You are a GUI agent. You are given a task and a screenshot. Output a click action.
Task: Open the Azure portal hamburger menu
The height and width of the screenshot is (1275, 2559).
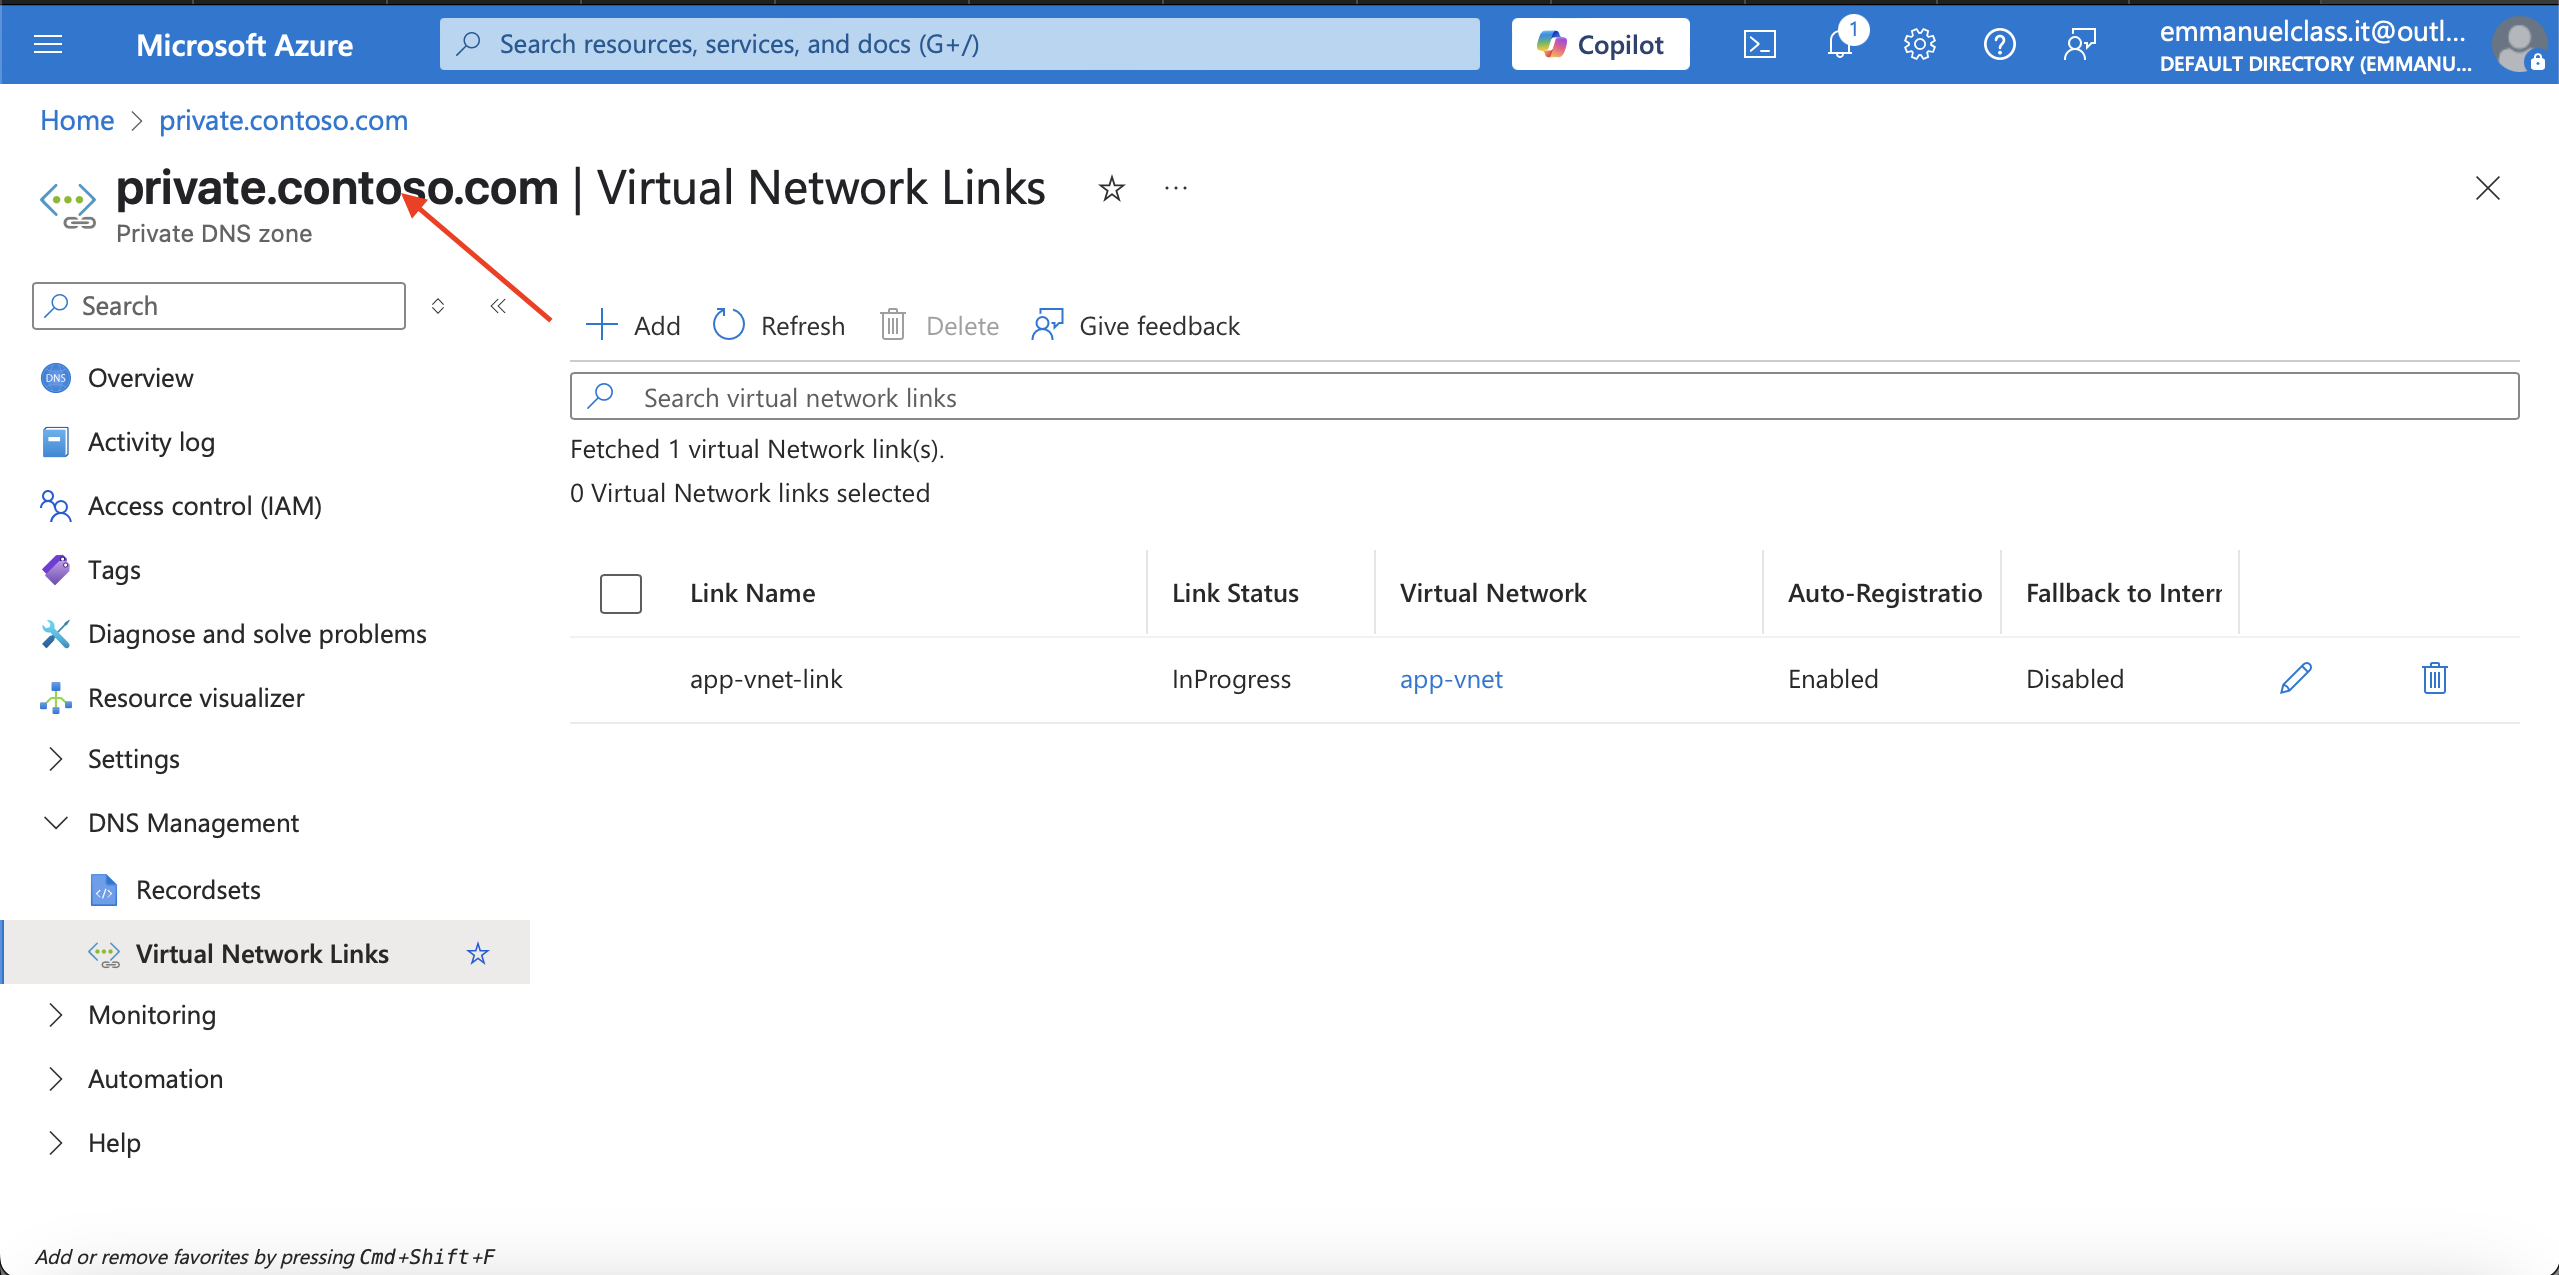point(48,44)
